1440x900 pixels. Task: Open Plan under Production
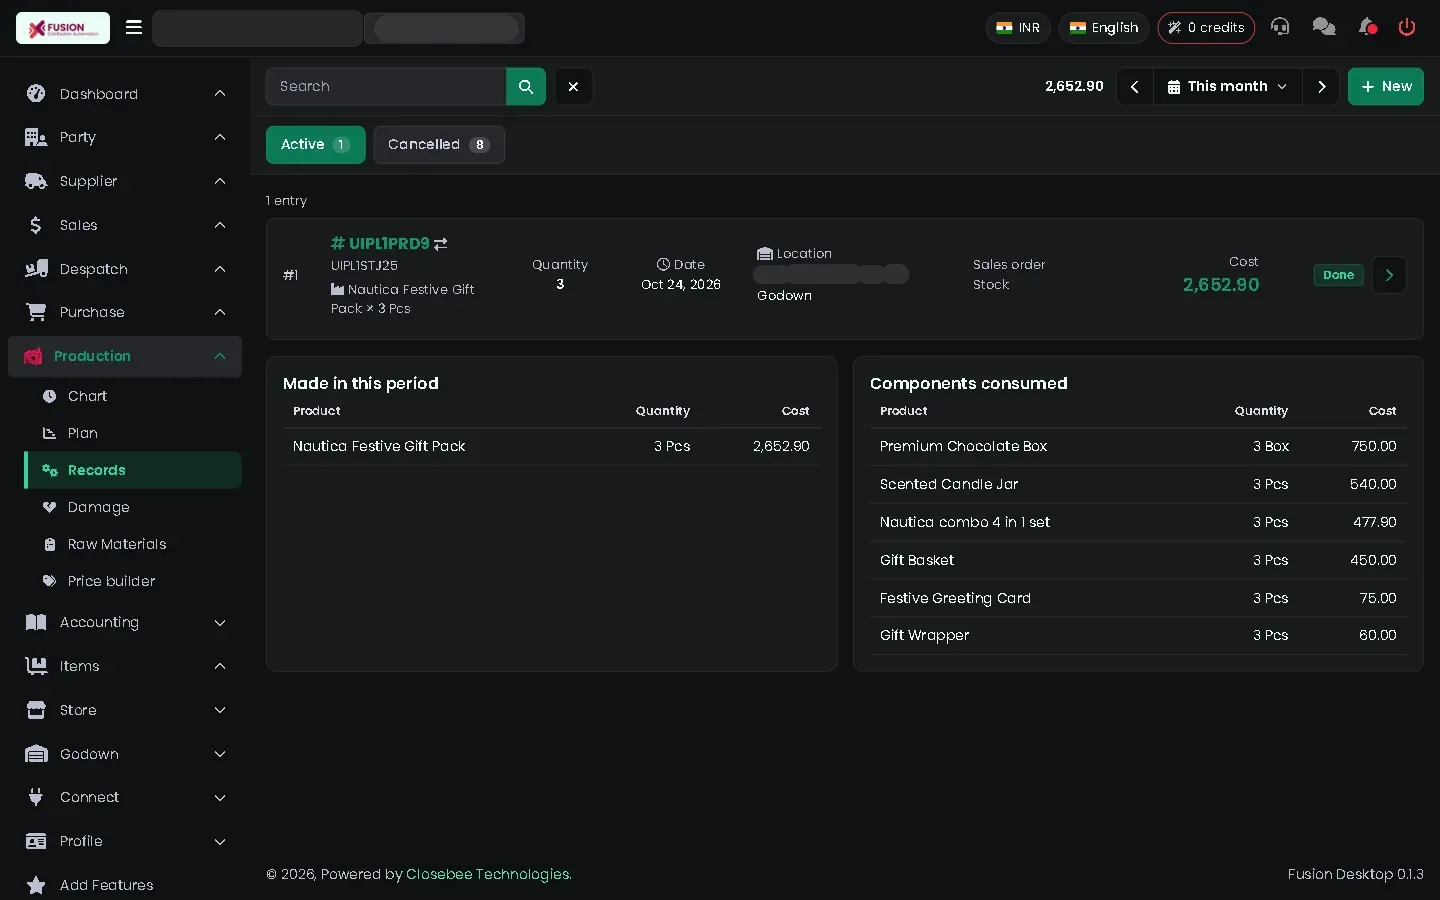132,433
